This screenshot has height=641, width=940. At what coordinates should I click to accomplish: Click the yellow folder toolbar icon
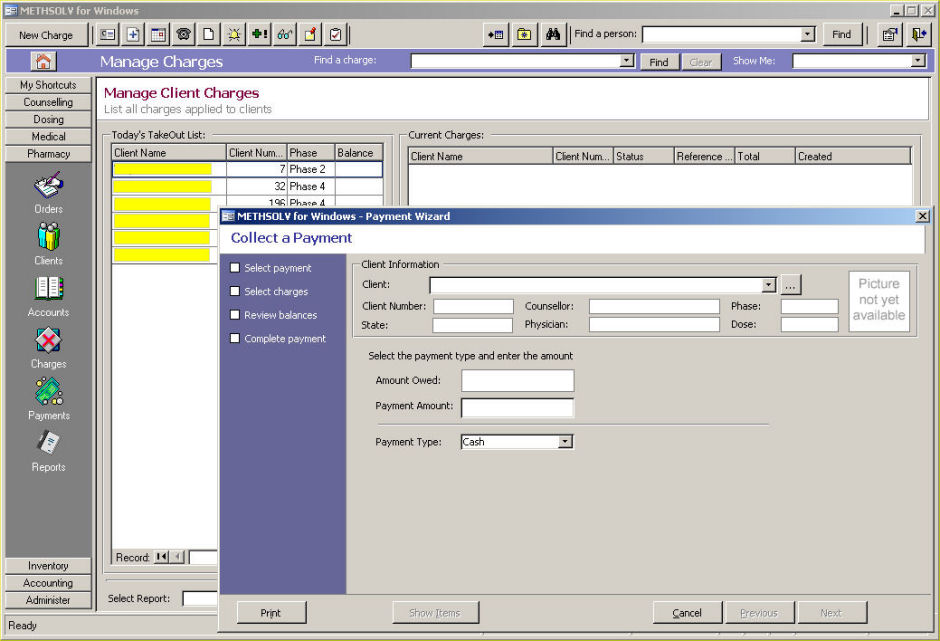coord(524,35)
